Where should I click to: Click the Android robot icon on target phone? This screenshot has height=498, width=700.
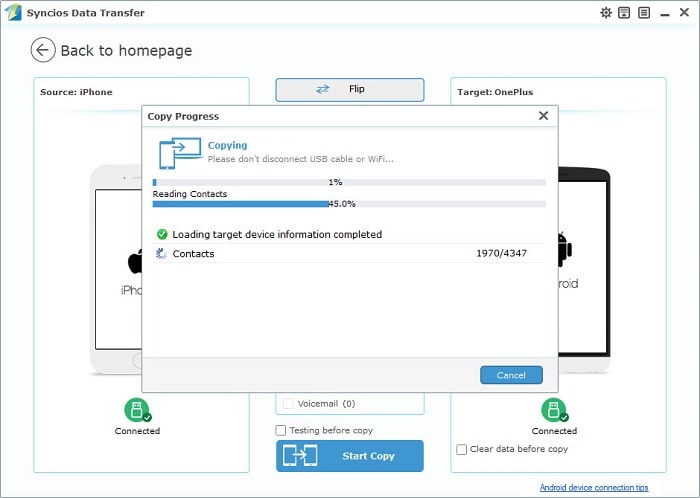pyautogui.click(x=565, y=249)
